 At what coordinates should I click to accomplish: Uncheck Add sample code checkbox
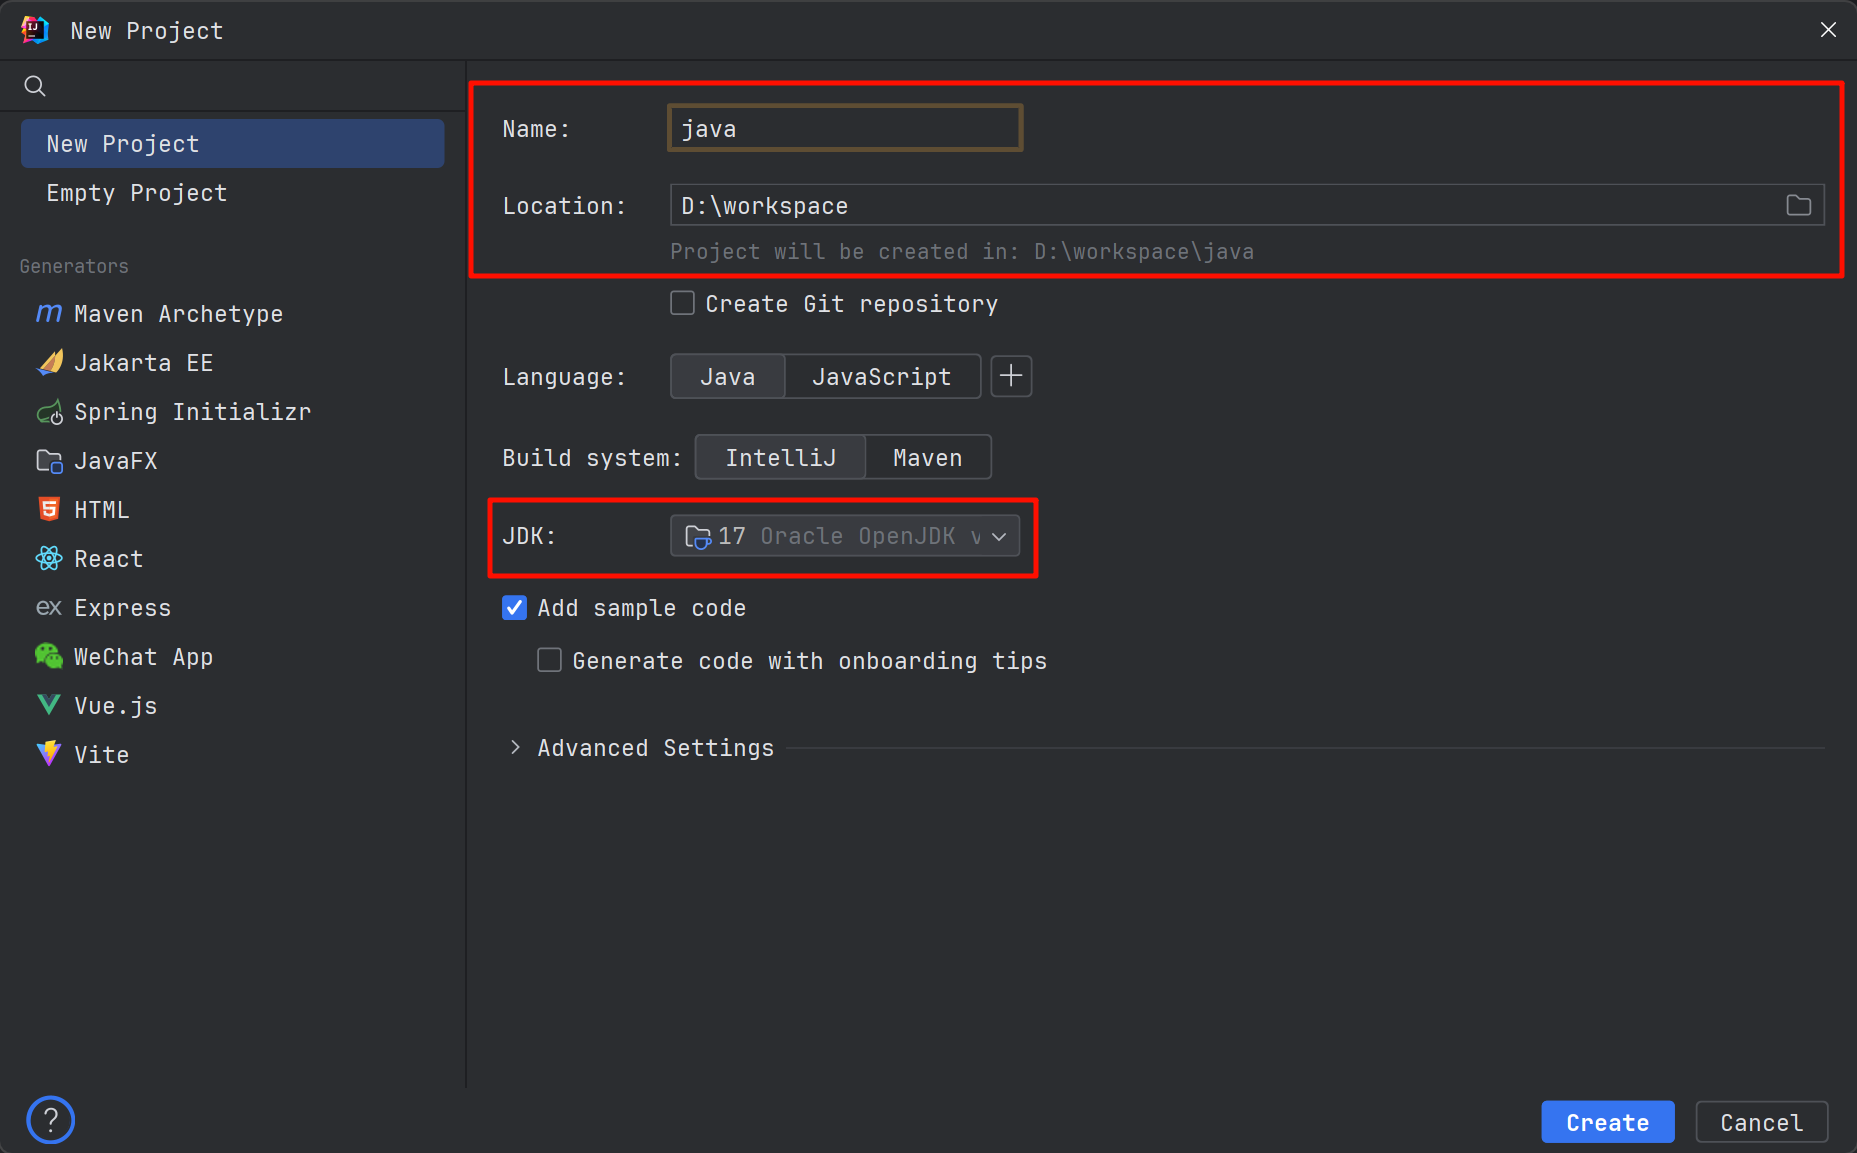(x=514, y=607)
